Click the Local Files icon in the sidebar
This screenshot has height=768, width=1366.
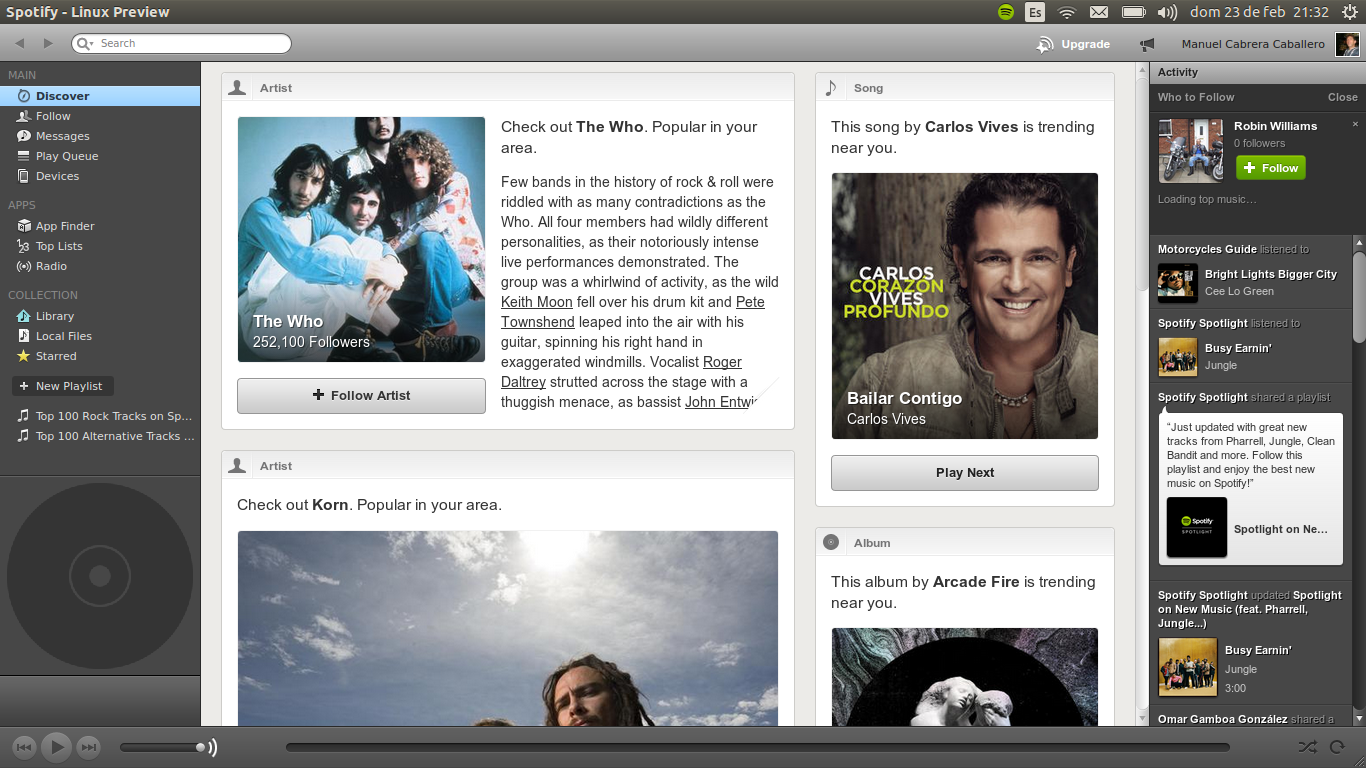pyautogui.click(x=24, y=336)
